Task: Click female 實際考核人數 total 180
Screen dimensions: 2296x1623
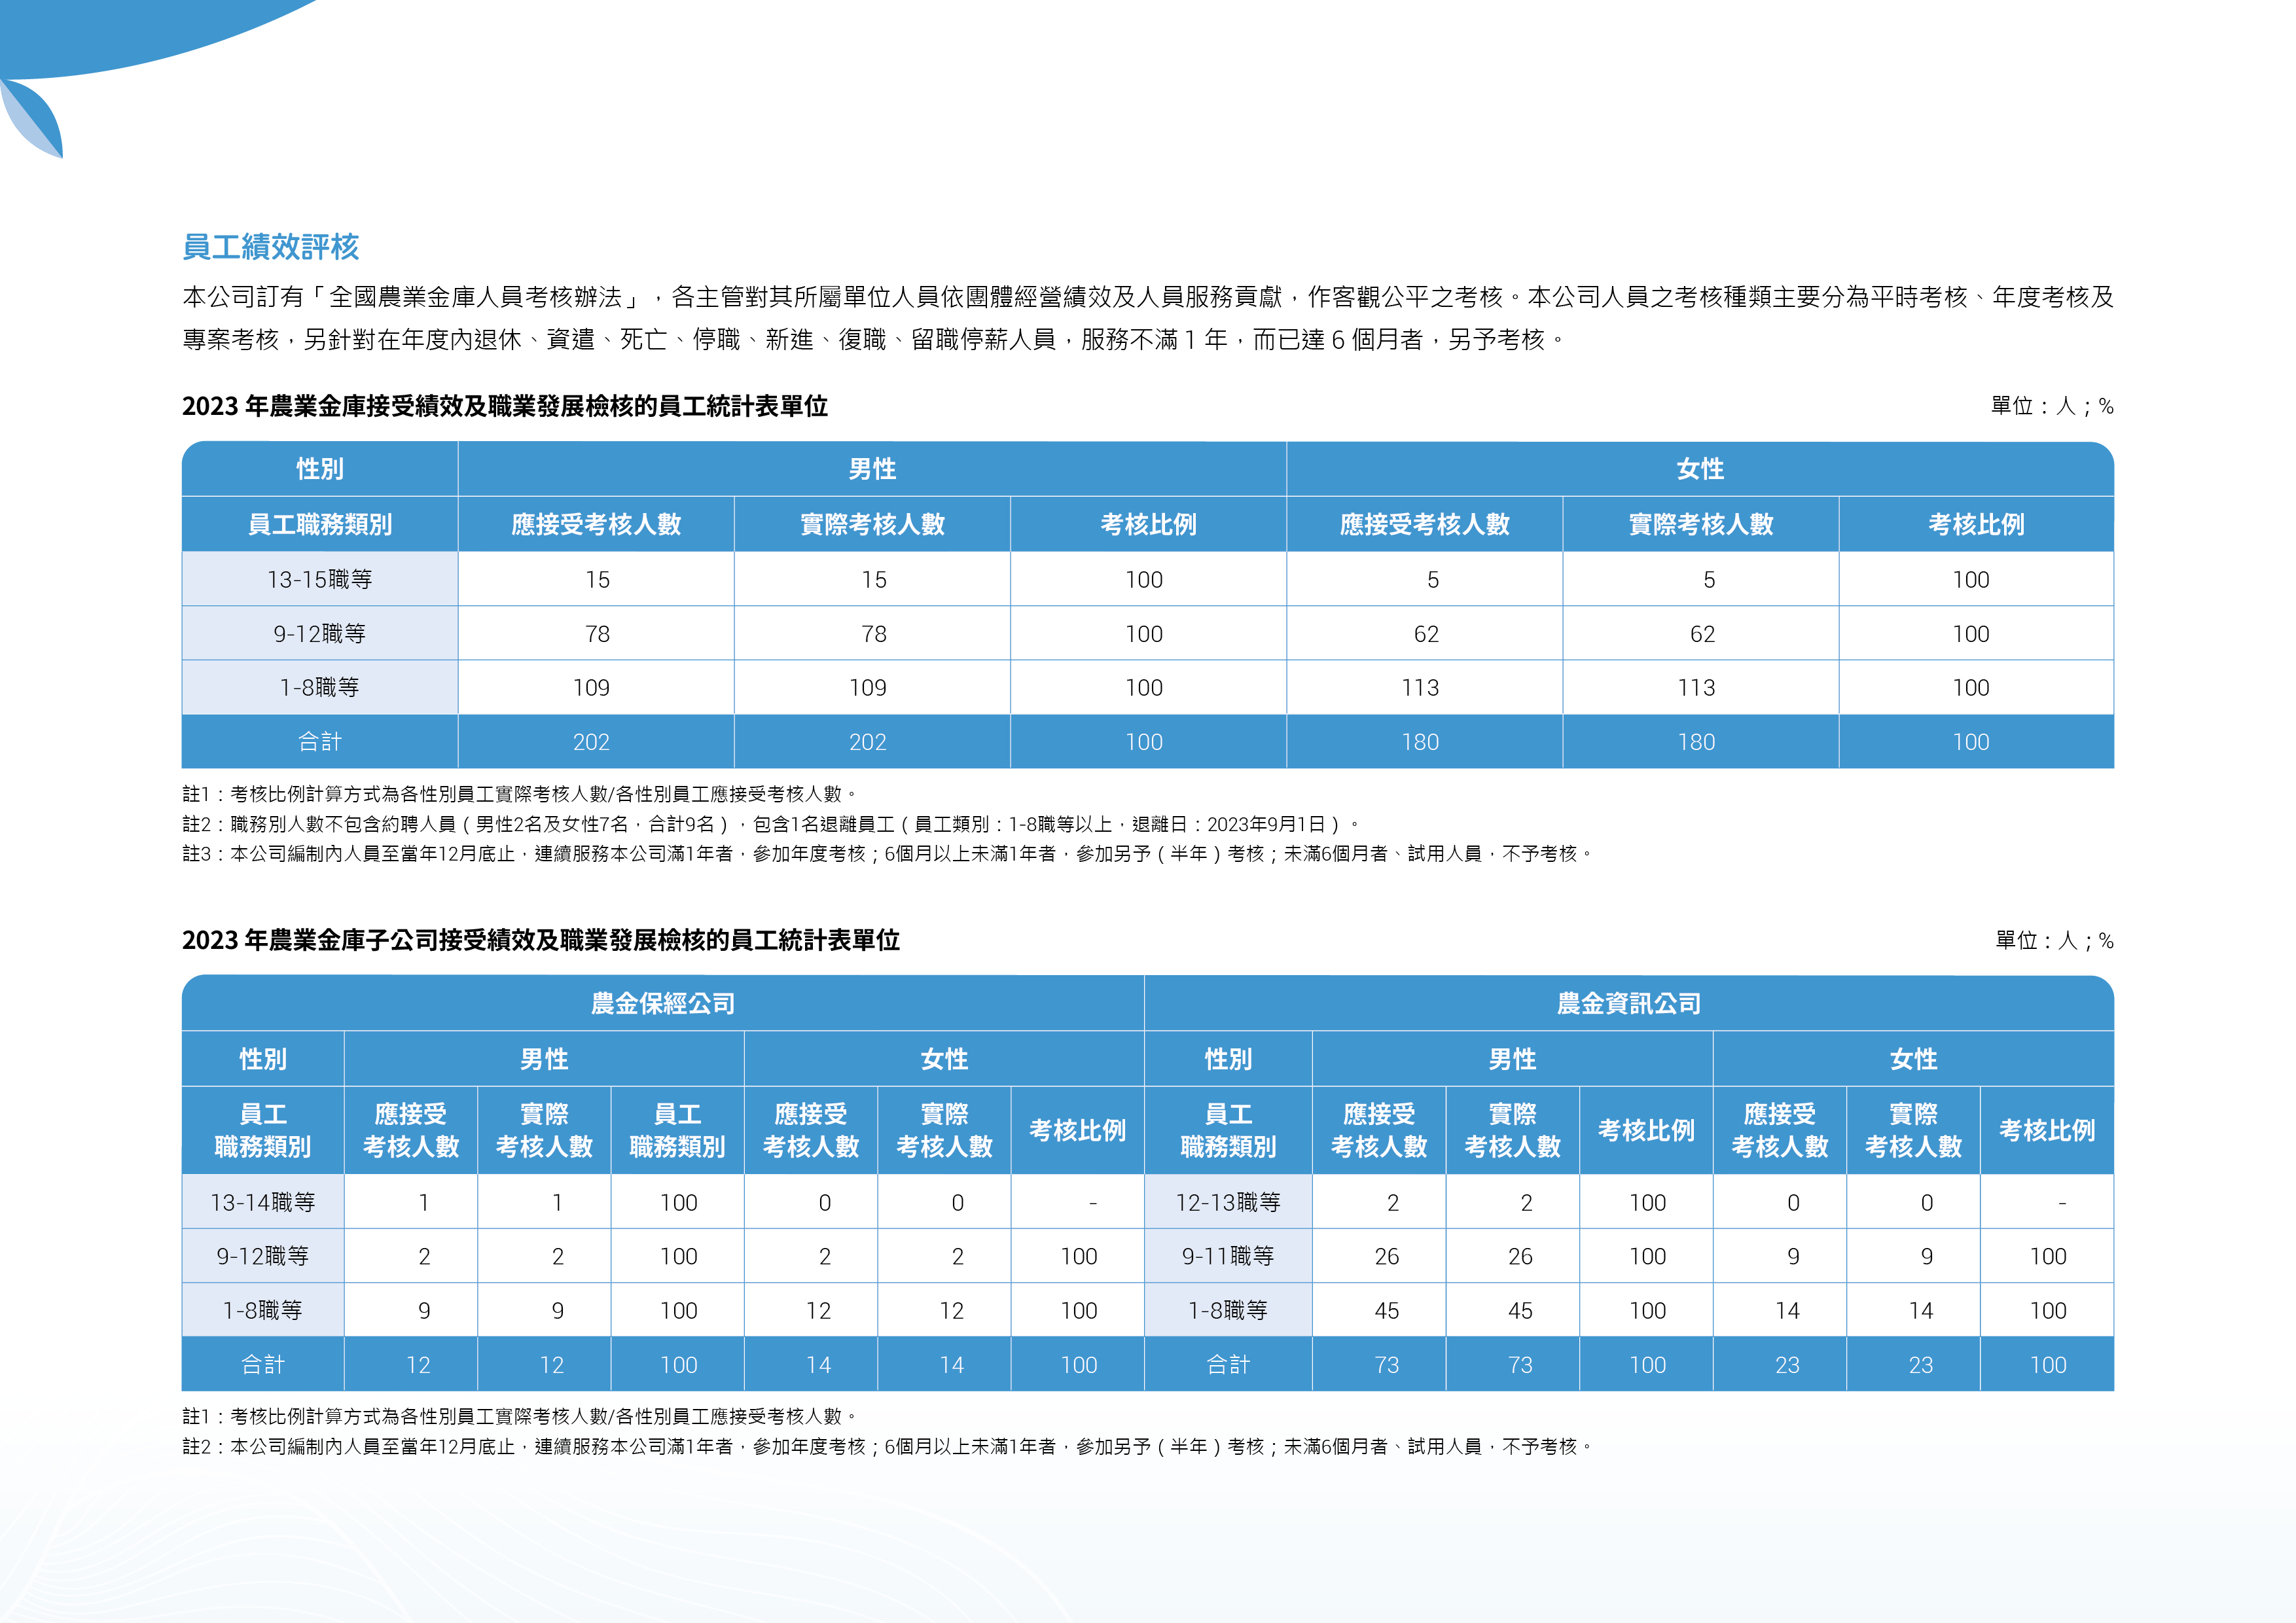Action: coord(1696,742)
